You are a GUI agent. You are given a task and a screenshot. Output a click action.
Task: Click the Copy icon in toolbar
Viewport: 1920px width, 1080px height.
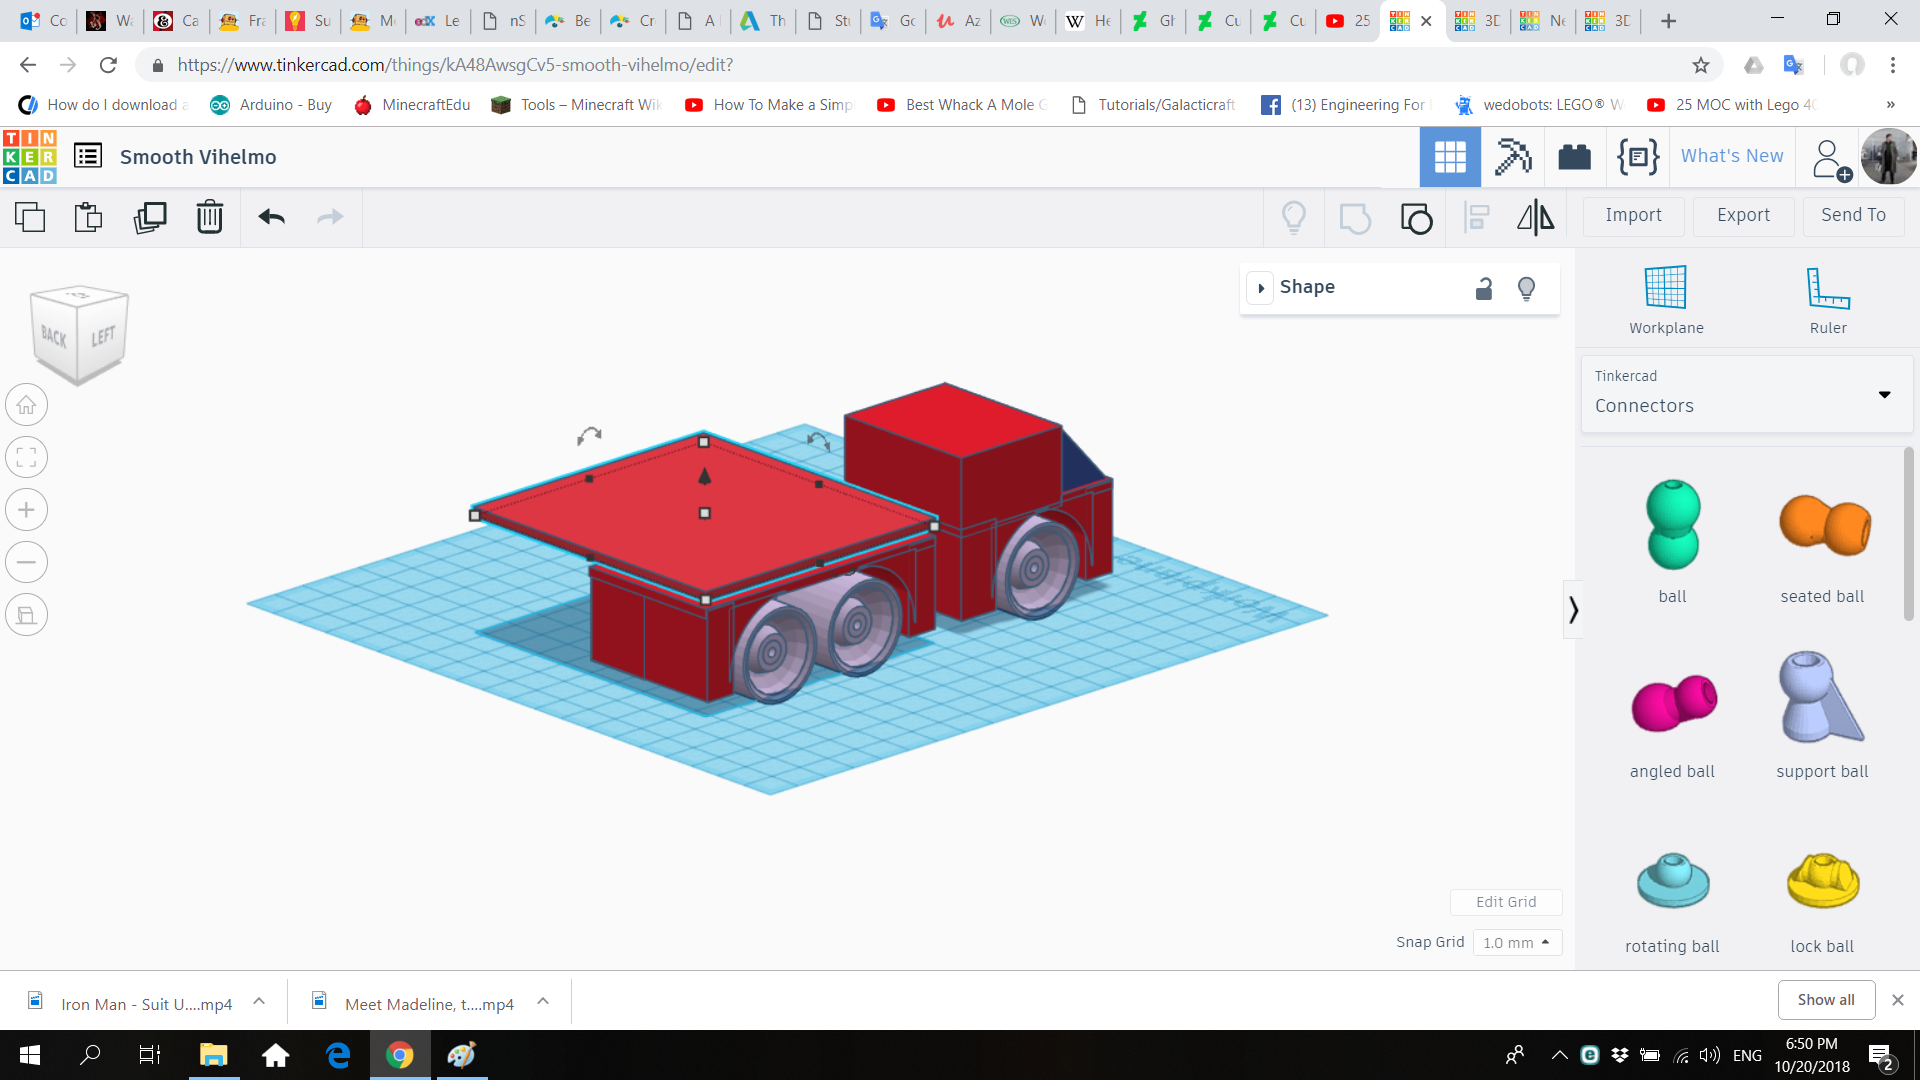coord(30,217)
